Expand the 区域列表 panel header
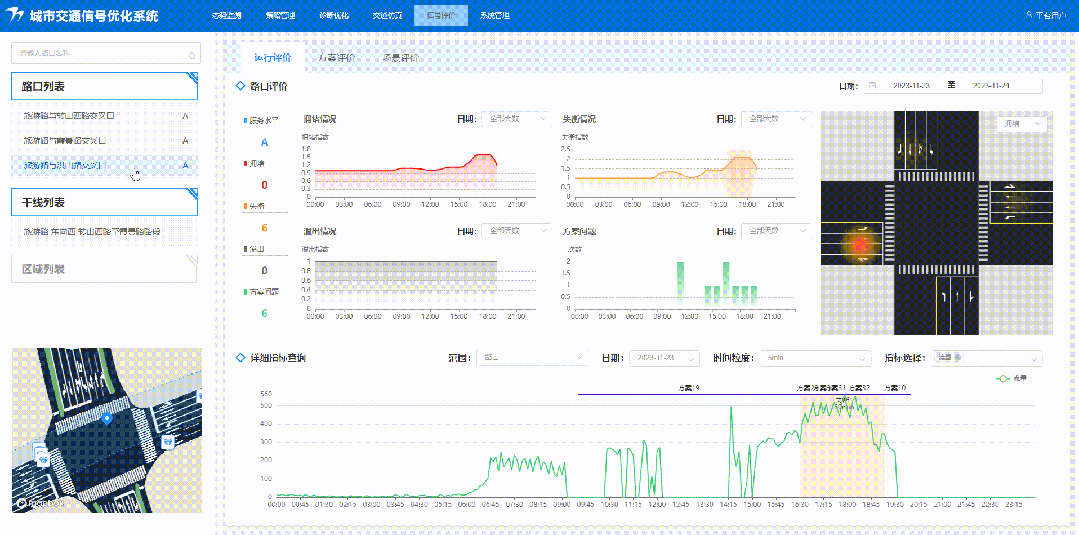 (105, 269)
